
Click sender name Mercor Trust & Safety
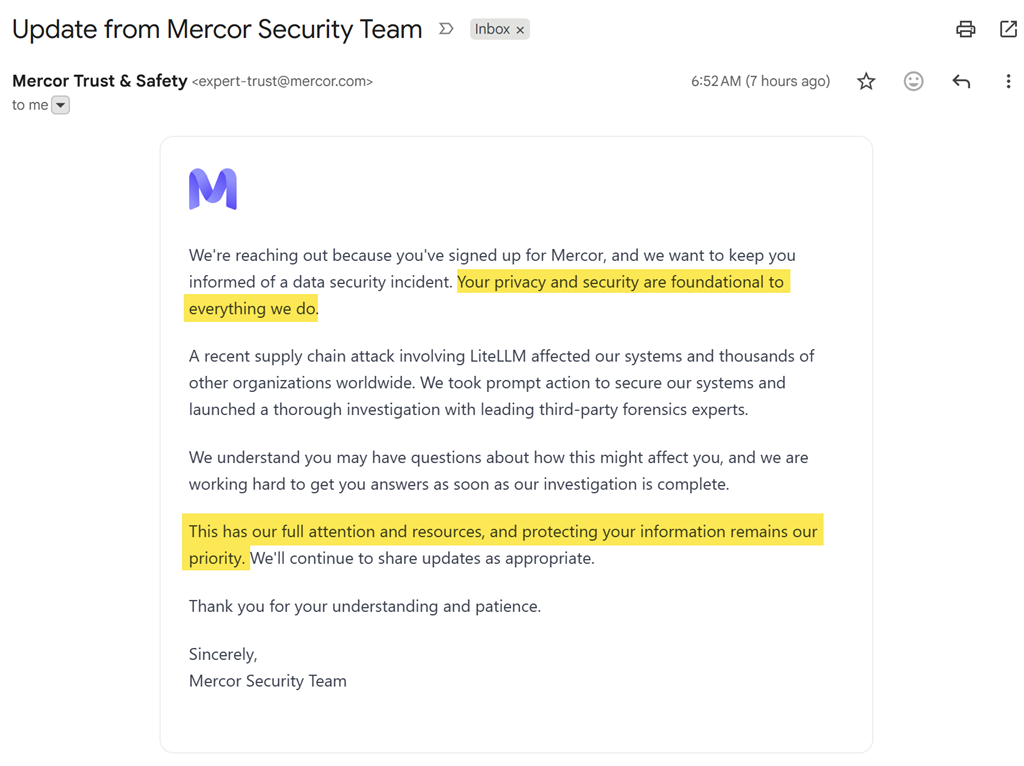click(x=99, y=81)
